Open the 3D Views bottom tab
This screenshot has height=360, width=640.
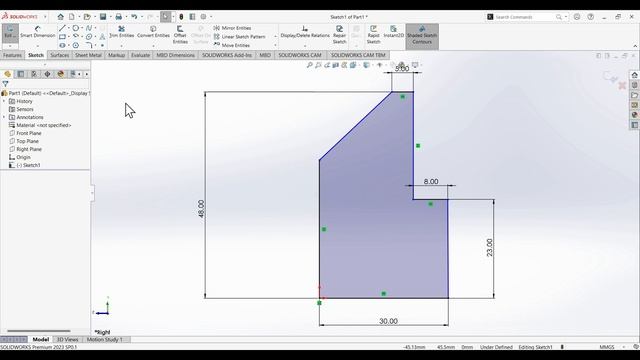click(67, 340)
